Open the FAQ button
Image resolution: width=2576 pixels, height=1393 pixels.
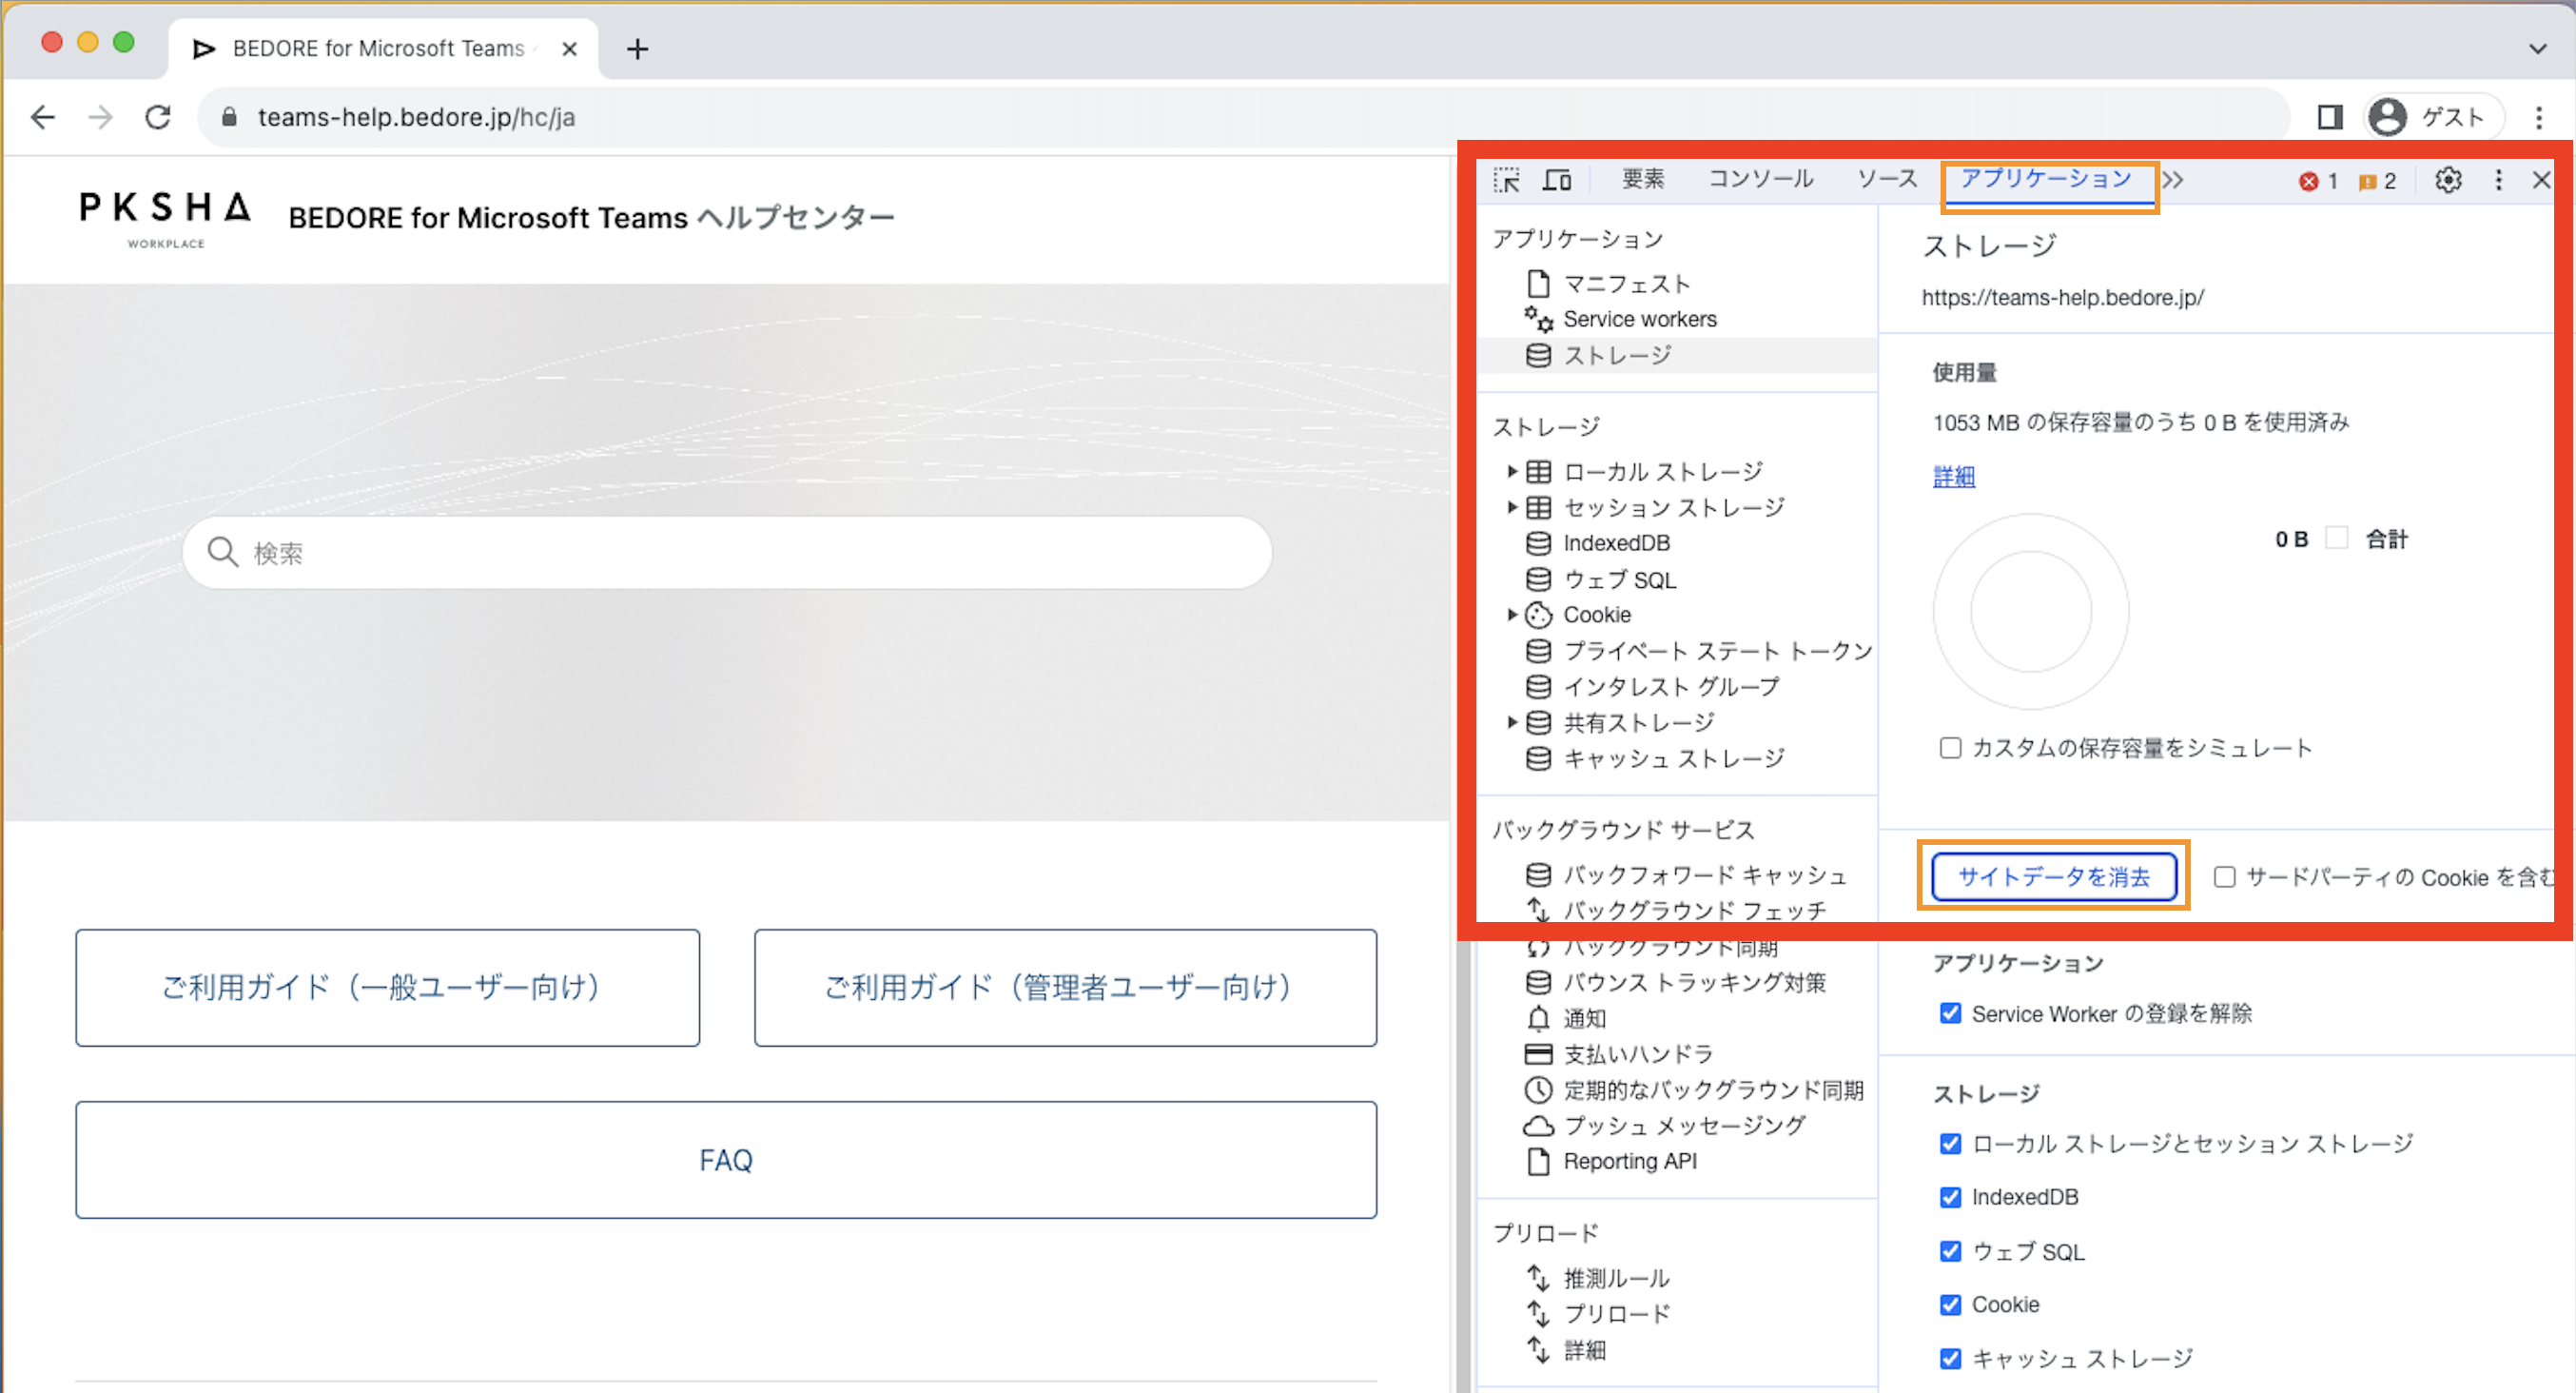pyautogui.click(x=726, y=1160)
